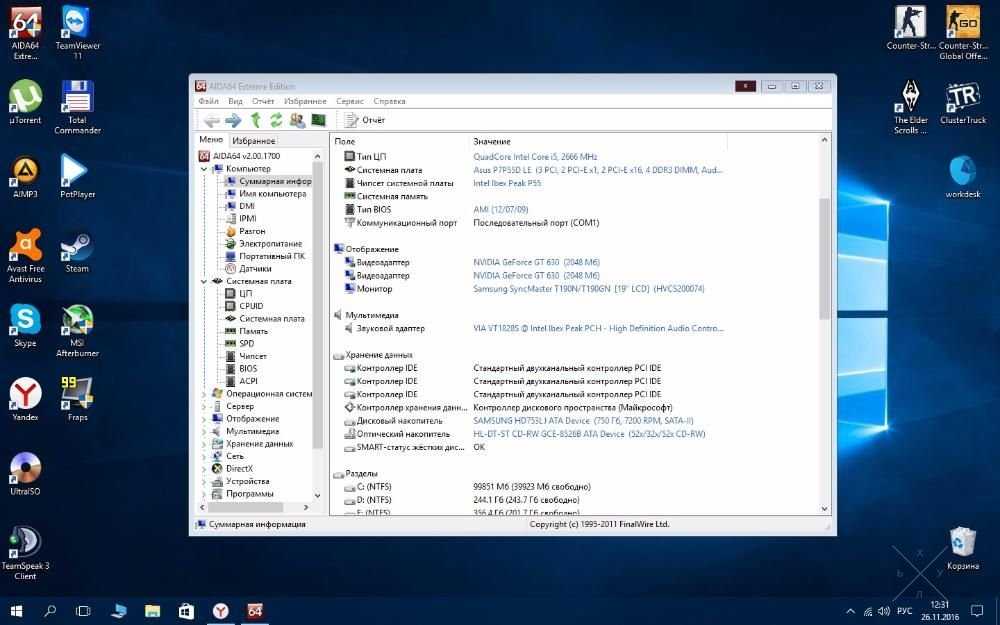Screen dimensions: 1000x625
Task: Open the Yandex browser taskbar icon
Action: (221, 611)
